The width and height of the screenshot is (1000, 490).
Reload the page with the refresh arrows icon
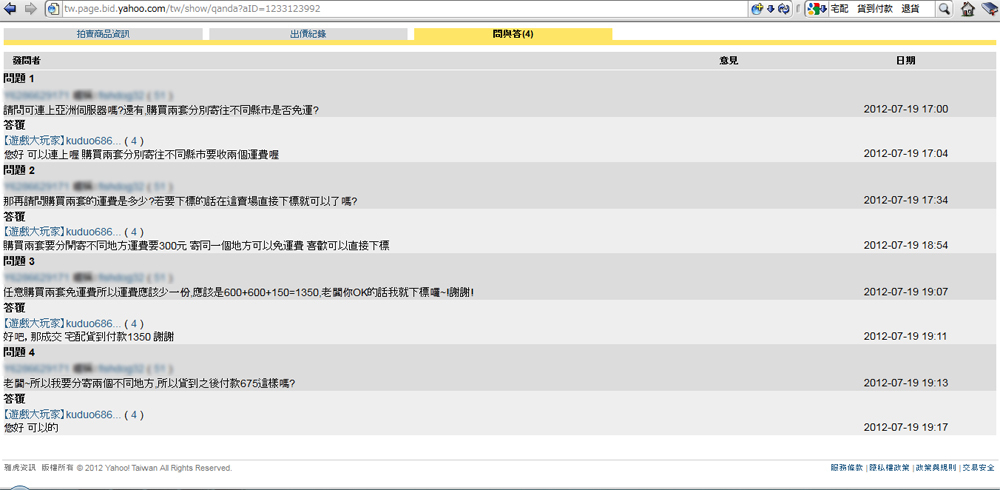[784, 9]
